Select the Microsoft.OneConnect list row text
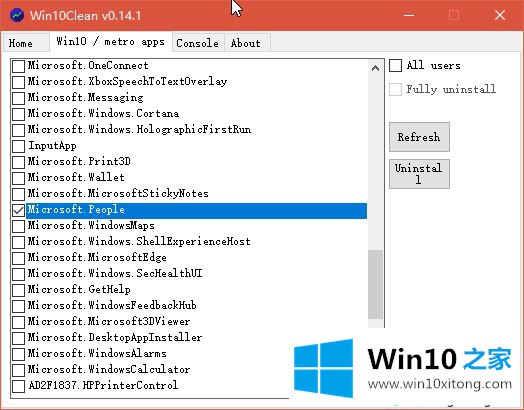This screenshot has width=524, height=410. [x=88, y=65]
